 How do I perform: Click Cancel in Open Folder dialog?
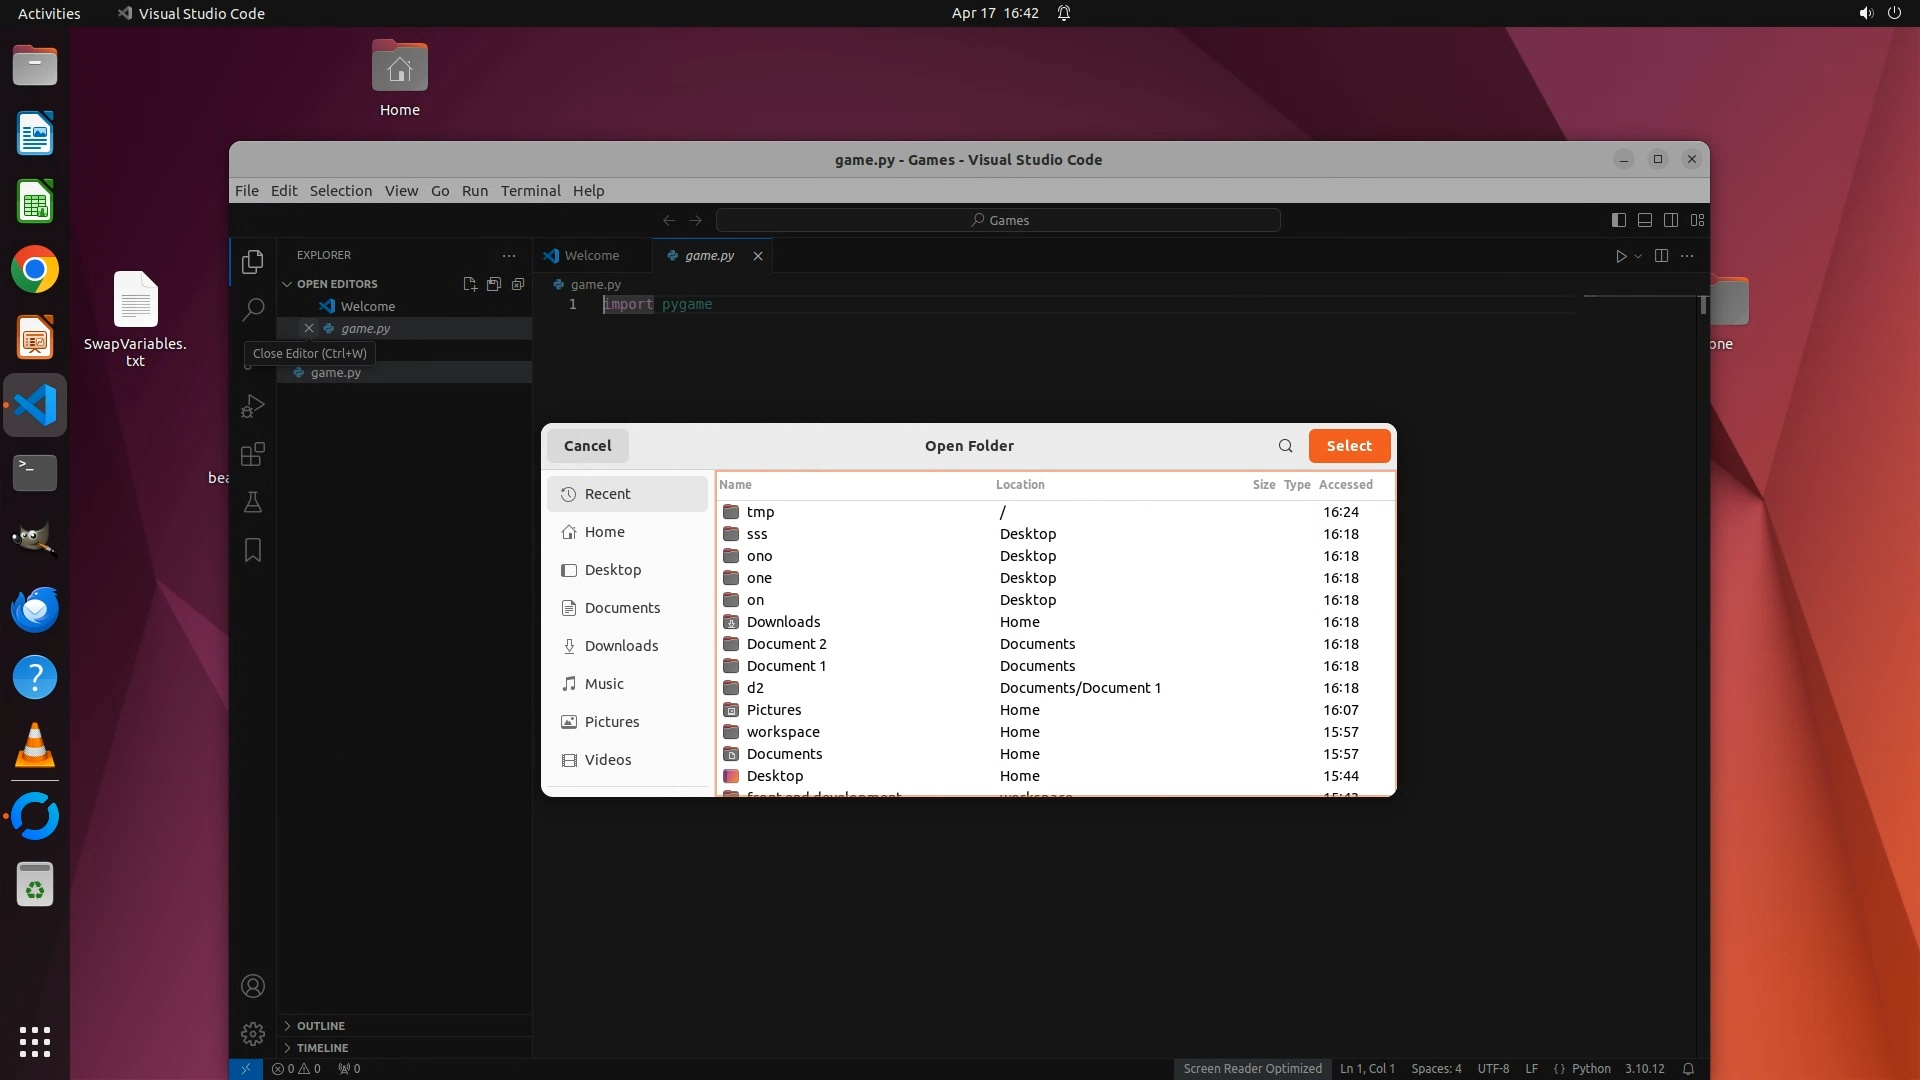coord(587,446)
